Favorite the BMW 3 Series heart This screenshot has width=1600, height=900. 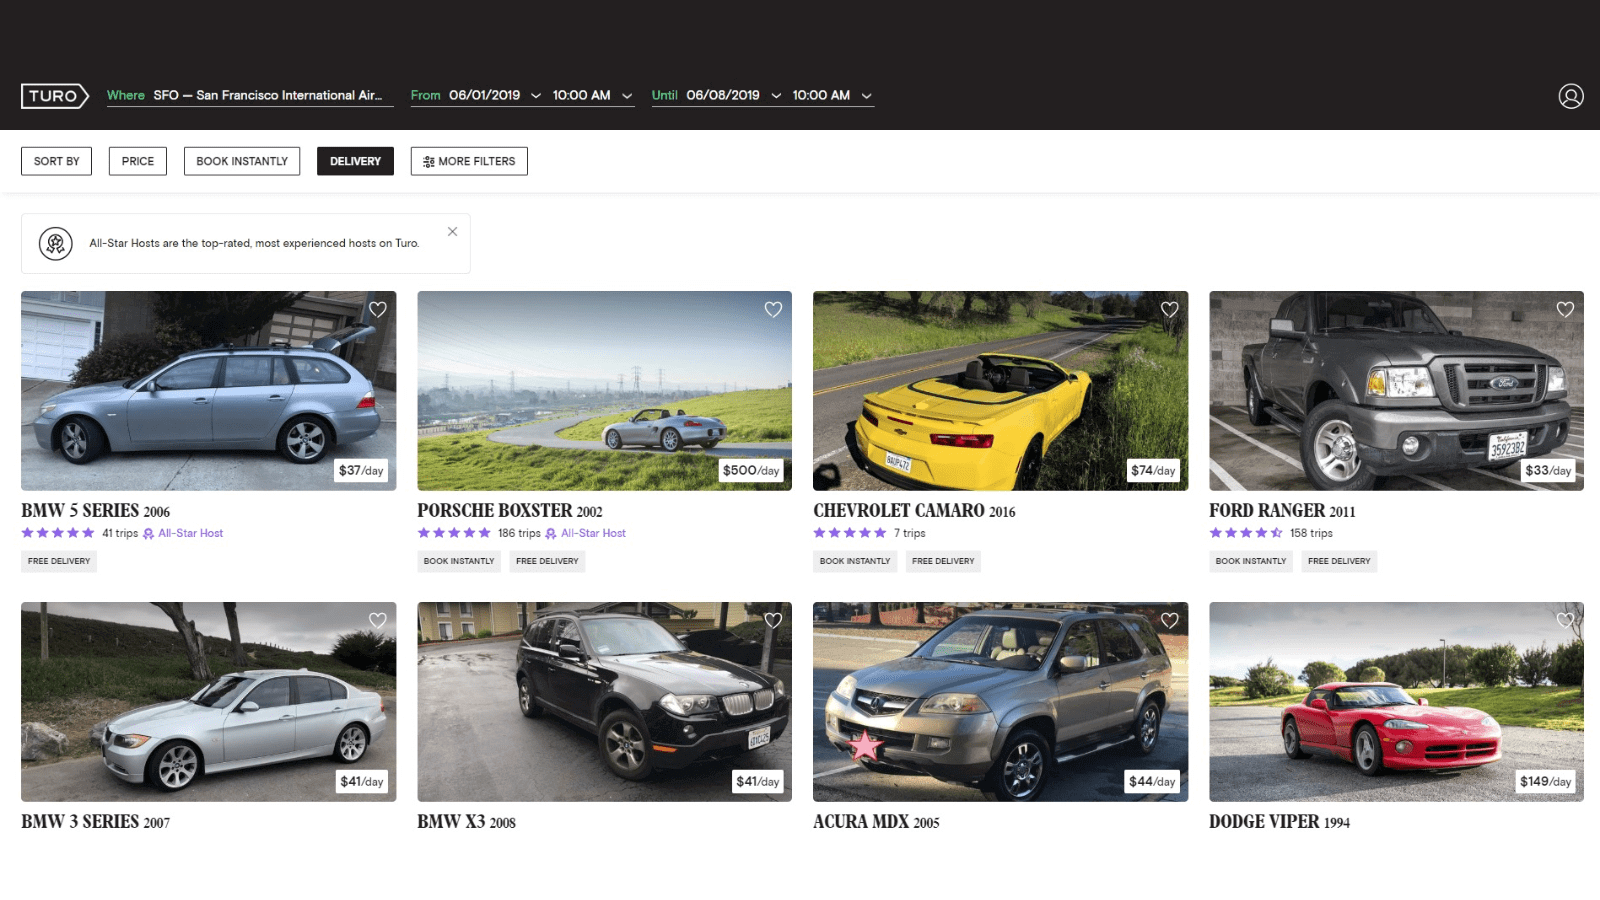[x=378, y=621]
